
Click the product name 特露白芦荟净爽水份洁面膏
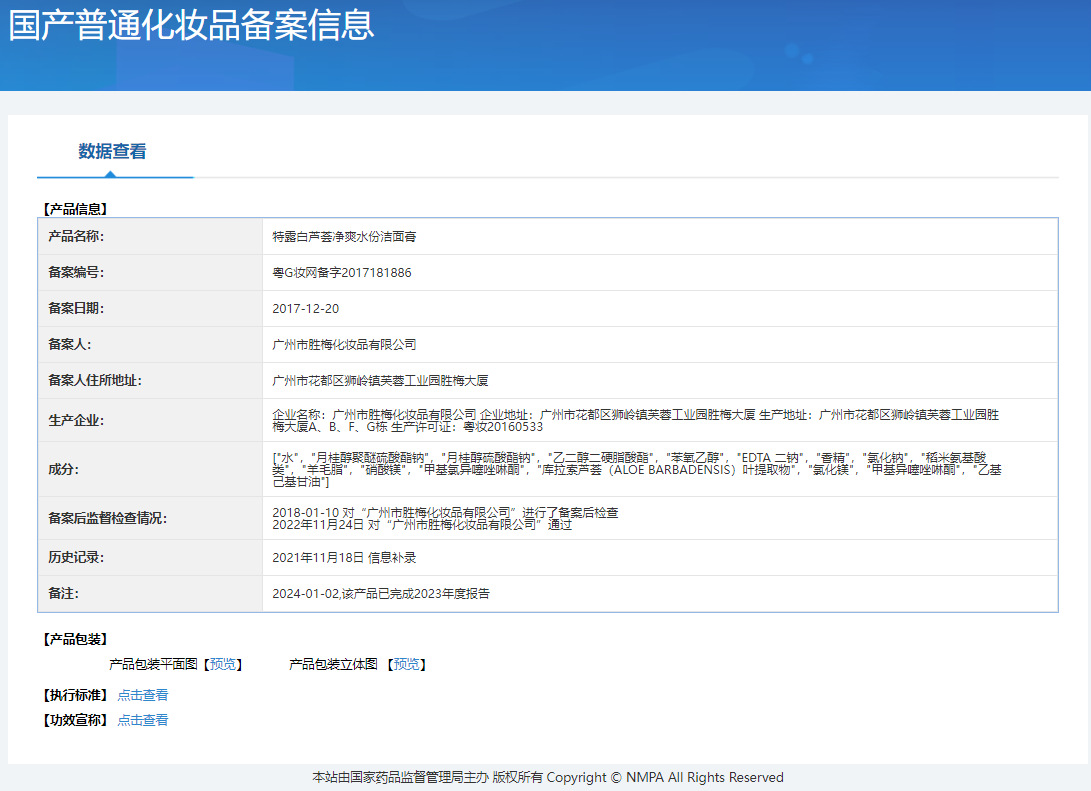tap(344, 237)
